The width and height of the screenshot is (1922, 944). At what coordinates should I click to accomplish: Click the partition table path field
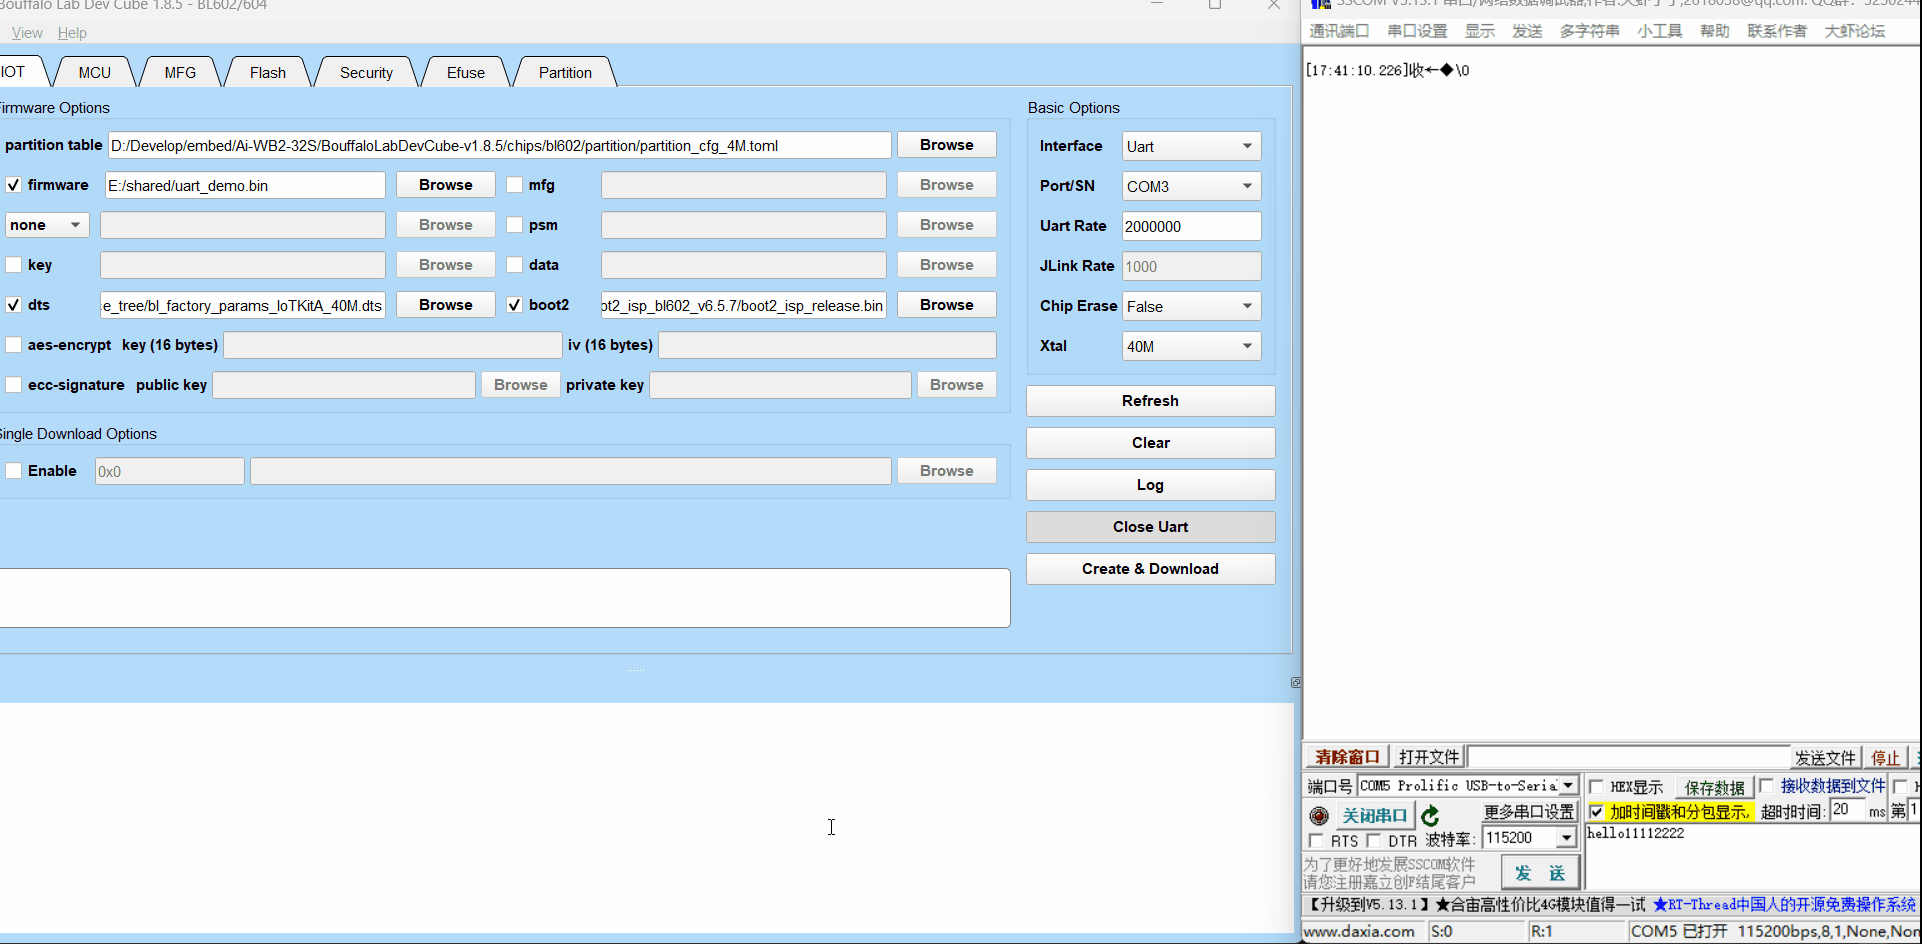tap(499, 145)
